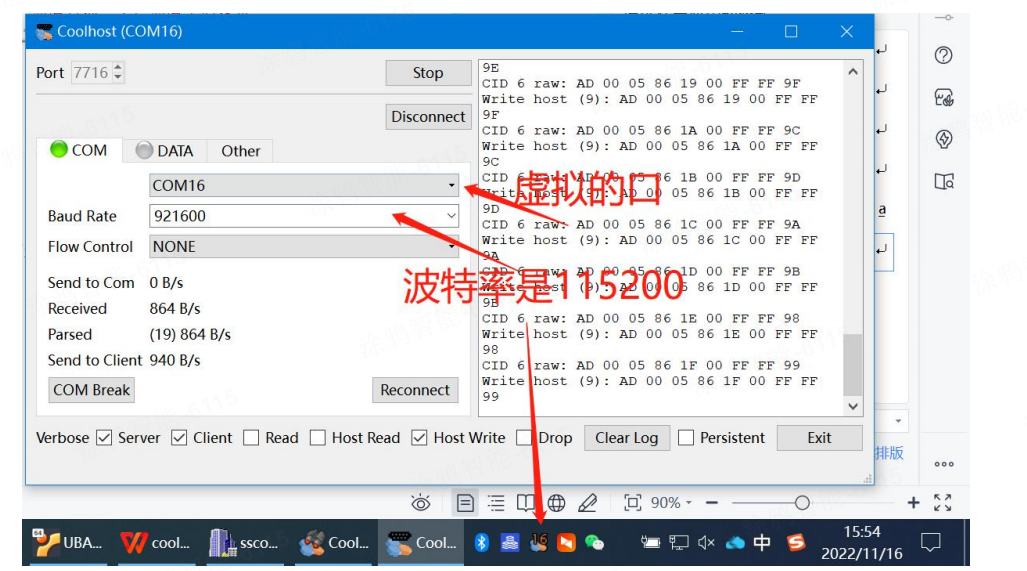Toggle the Server checkbox
The image size is (1027, 571).
click(103, 437)
